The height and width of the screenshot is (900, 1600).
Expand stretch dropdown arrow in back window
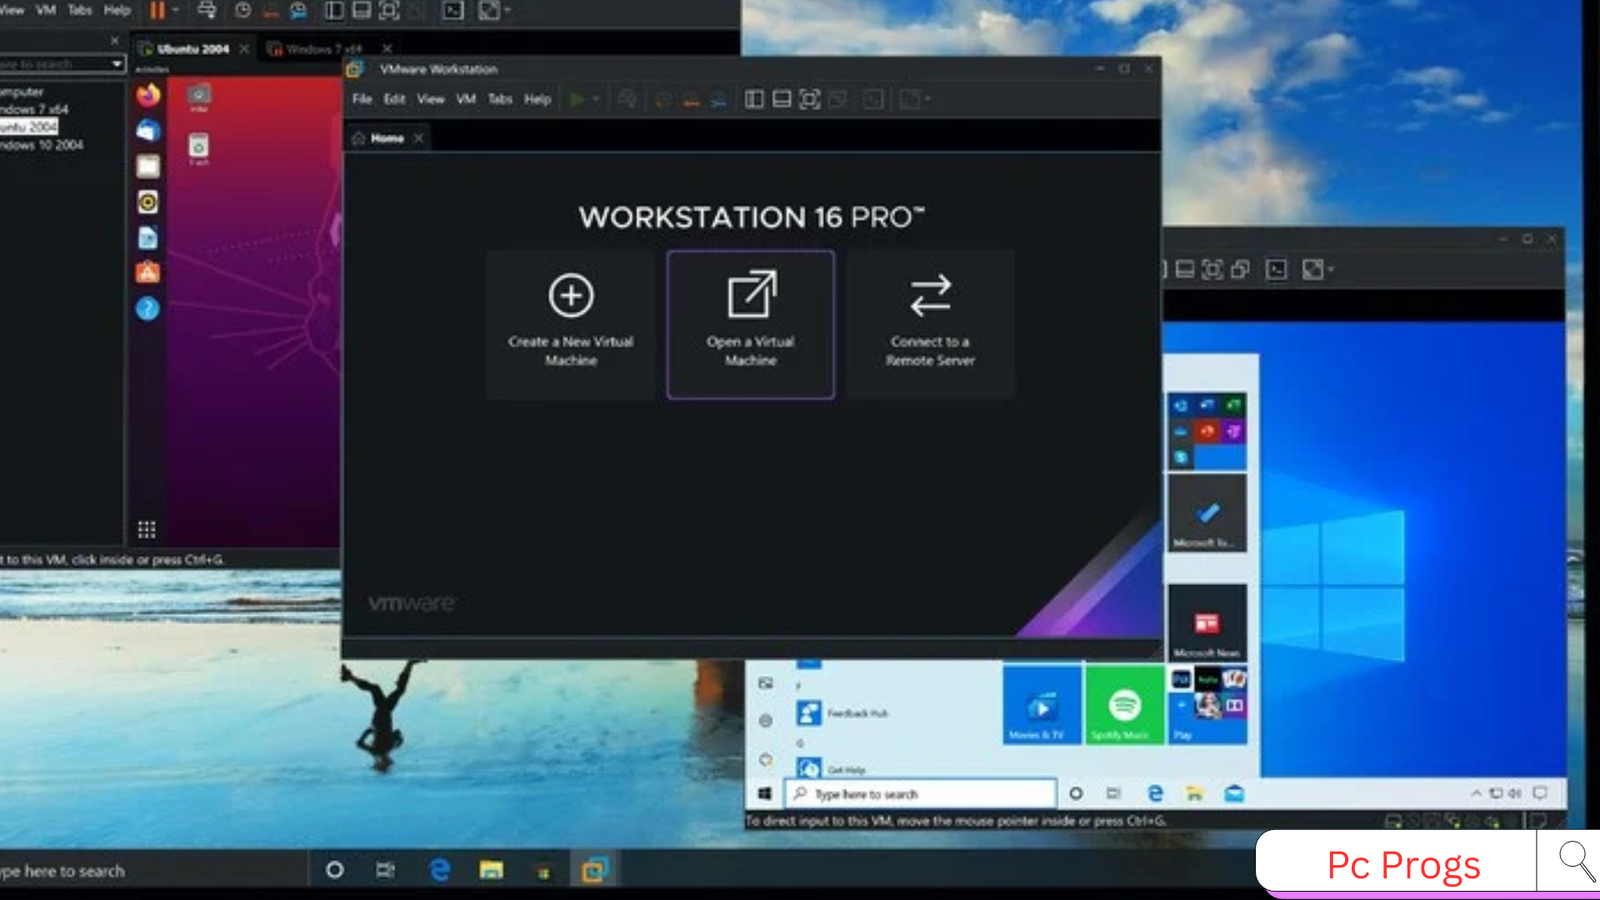507,10
